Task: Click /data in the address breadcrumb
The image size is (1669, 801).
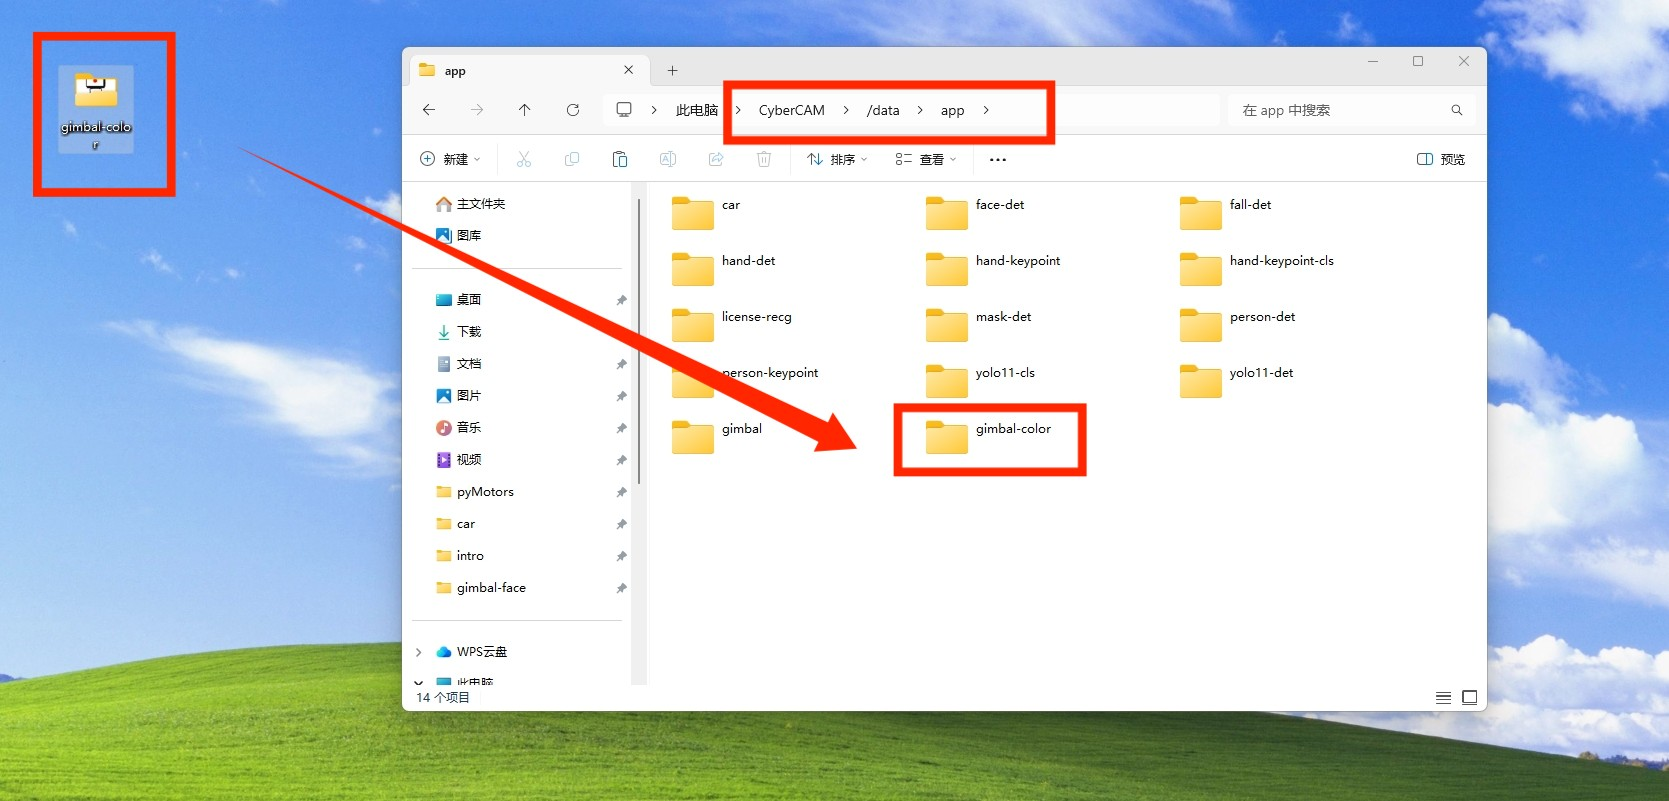Action: point(883,110)
